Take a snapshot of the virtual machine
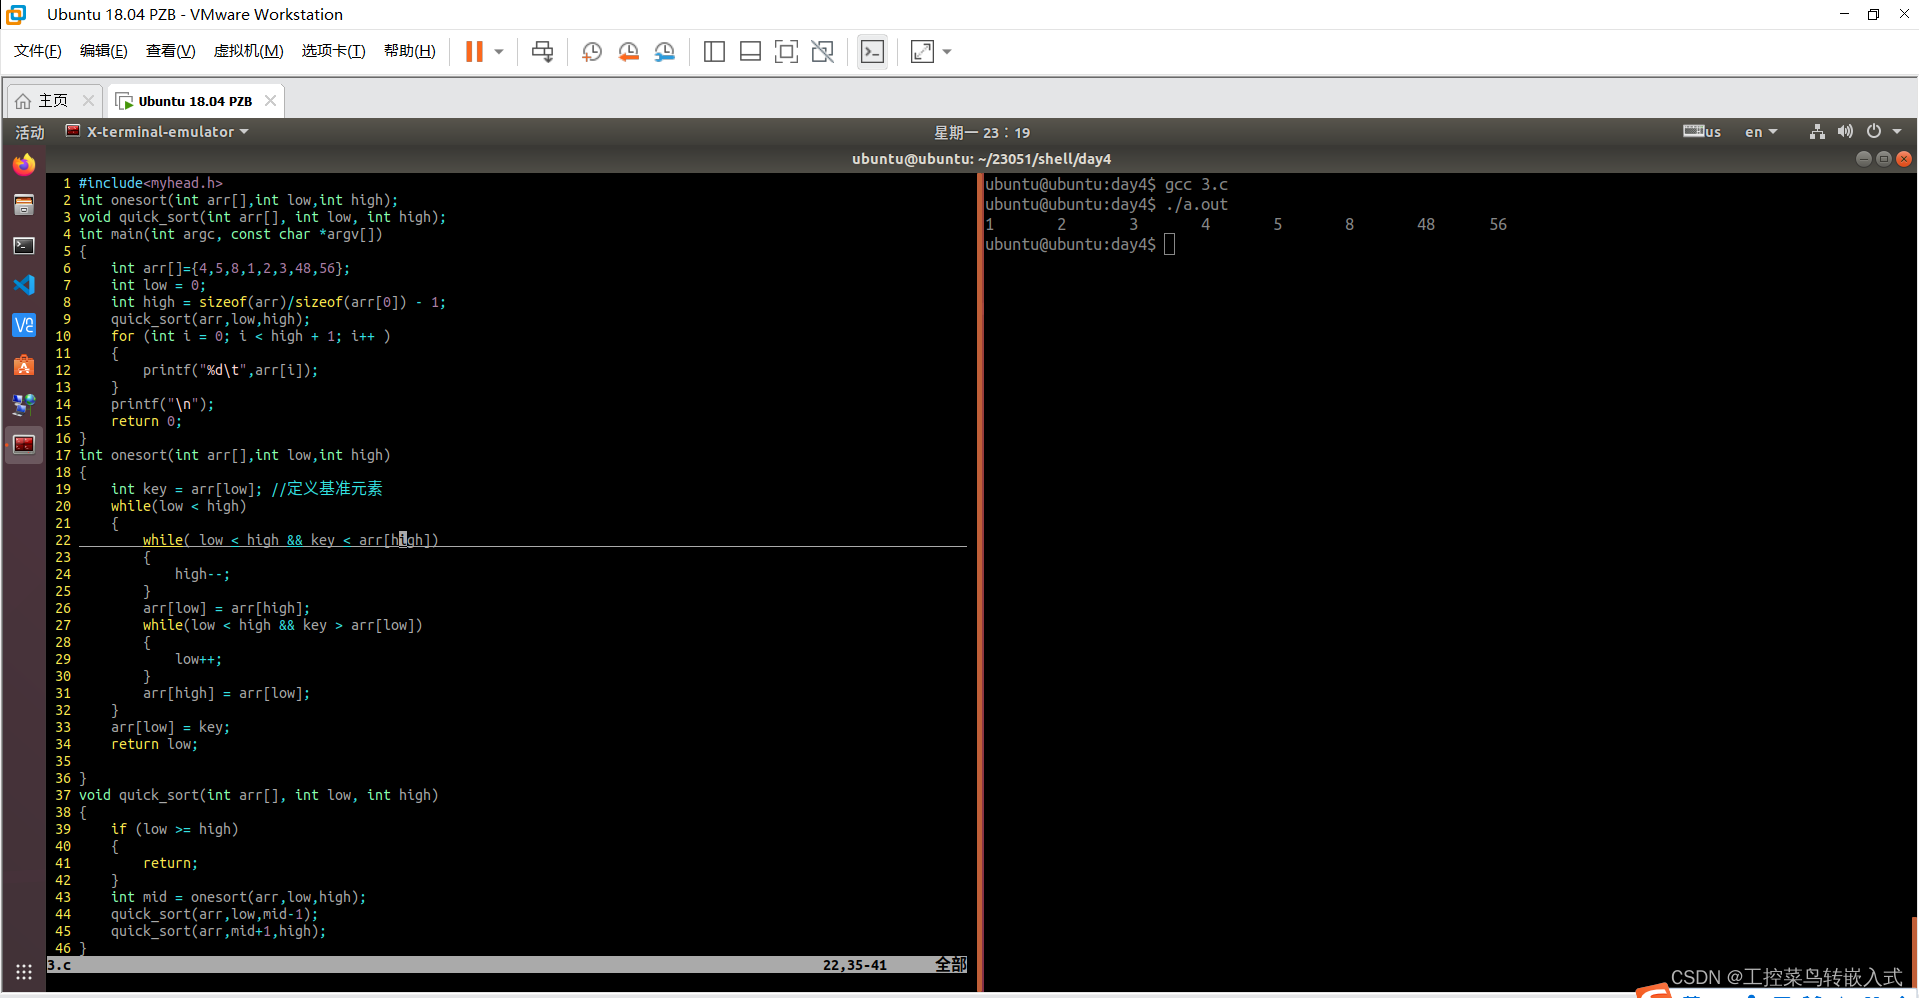The width and height of the screenshot is (1919, 998). (x=591, y=51)
